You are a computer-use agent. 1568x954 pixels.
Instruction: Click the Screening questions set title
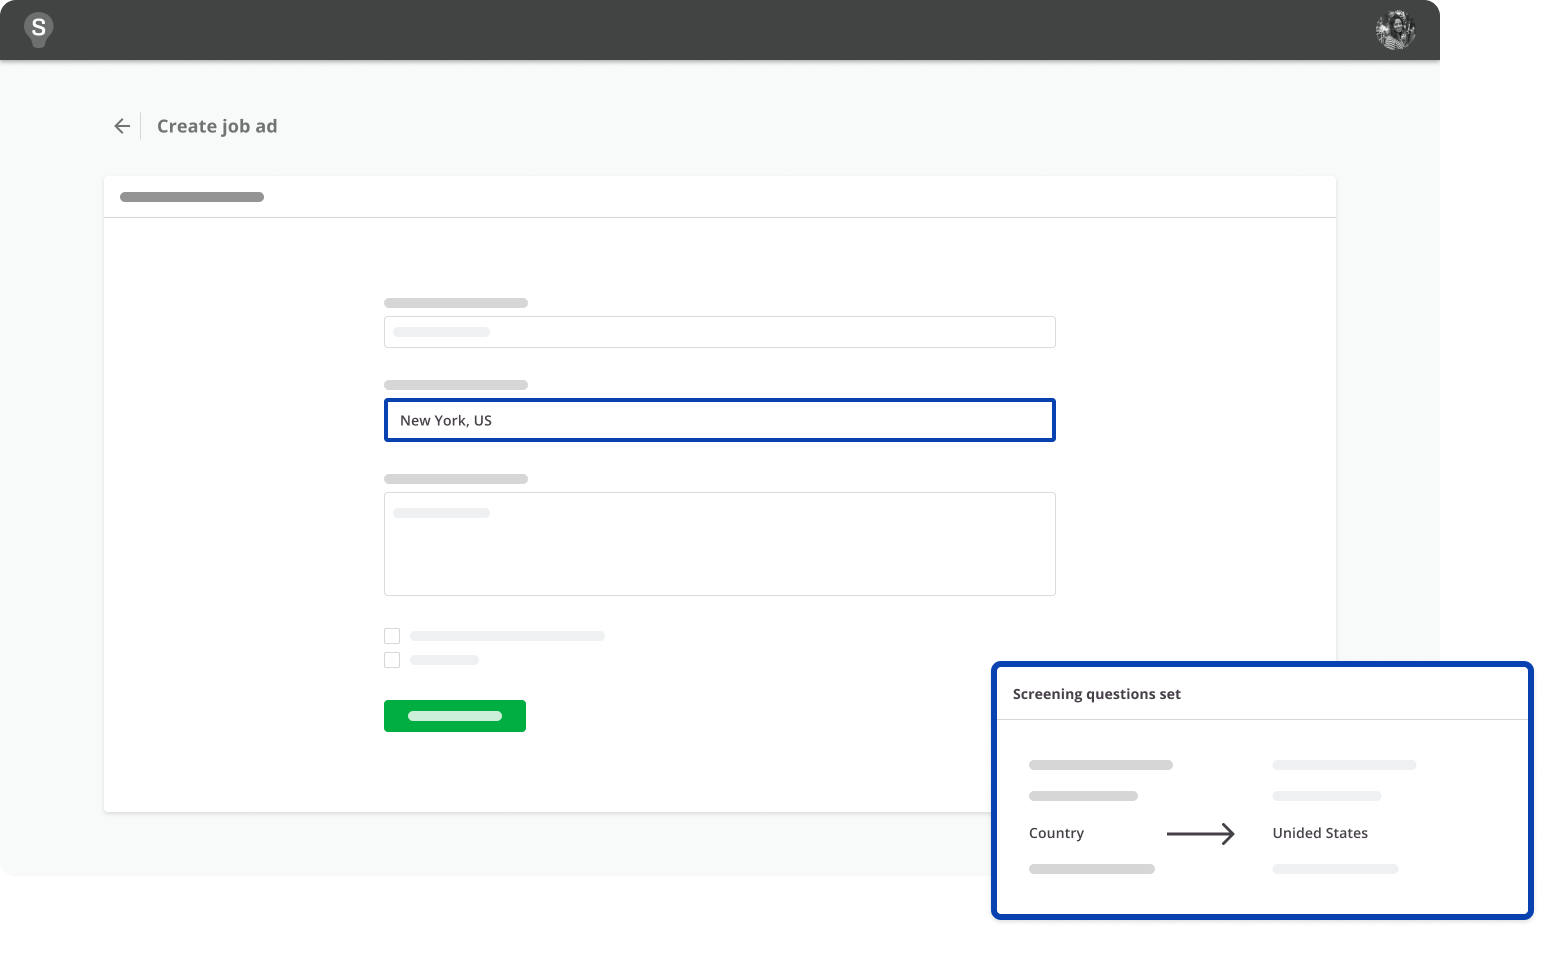coord(1096,694)
